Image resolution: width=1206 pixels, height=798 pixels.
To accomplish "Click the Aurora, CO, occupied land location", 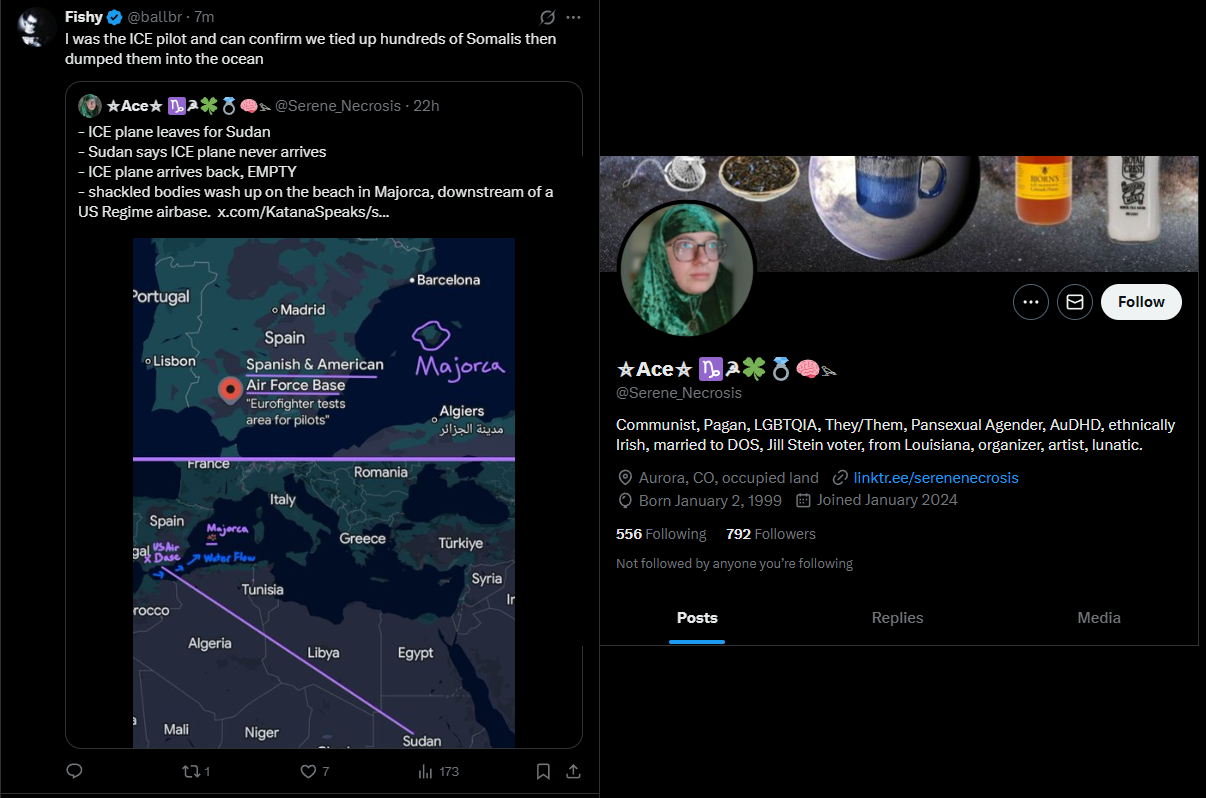I will [729, 477].
